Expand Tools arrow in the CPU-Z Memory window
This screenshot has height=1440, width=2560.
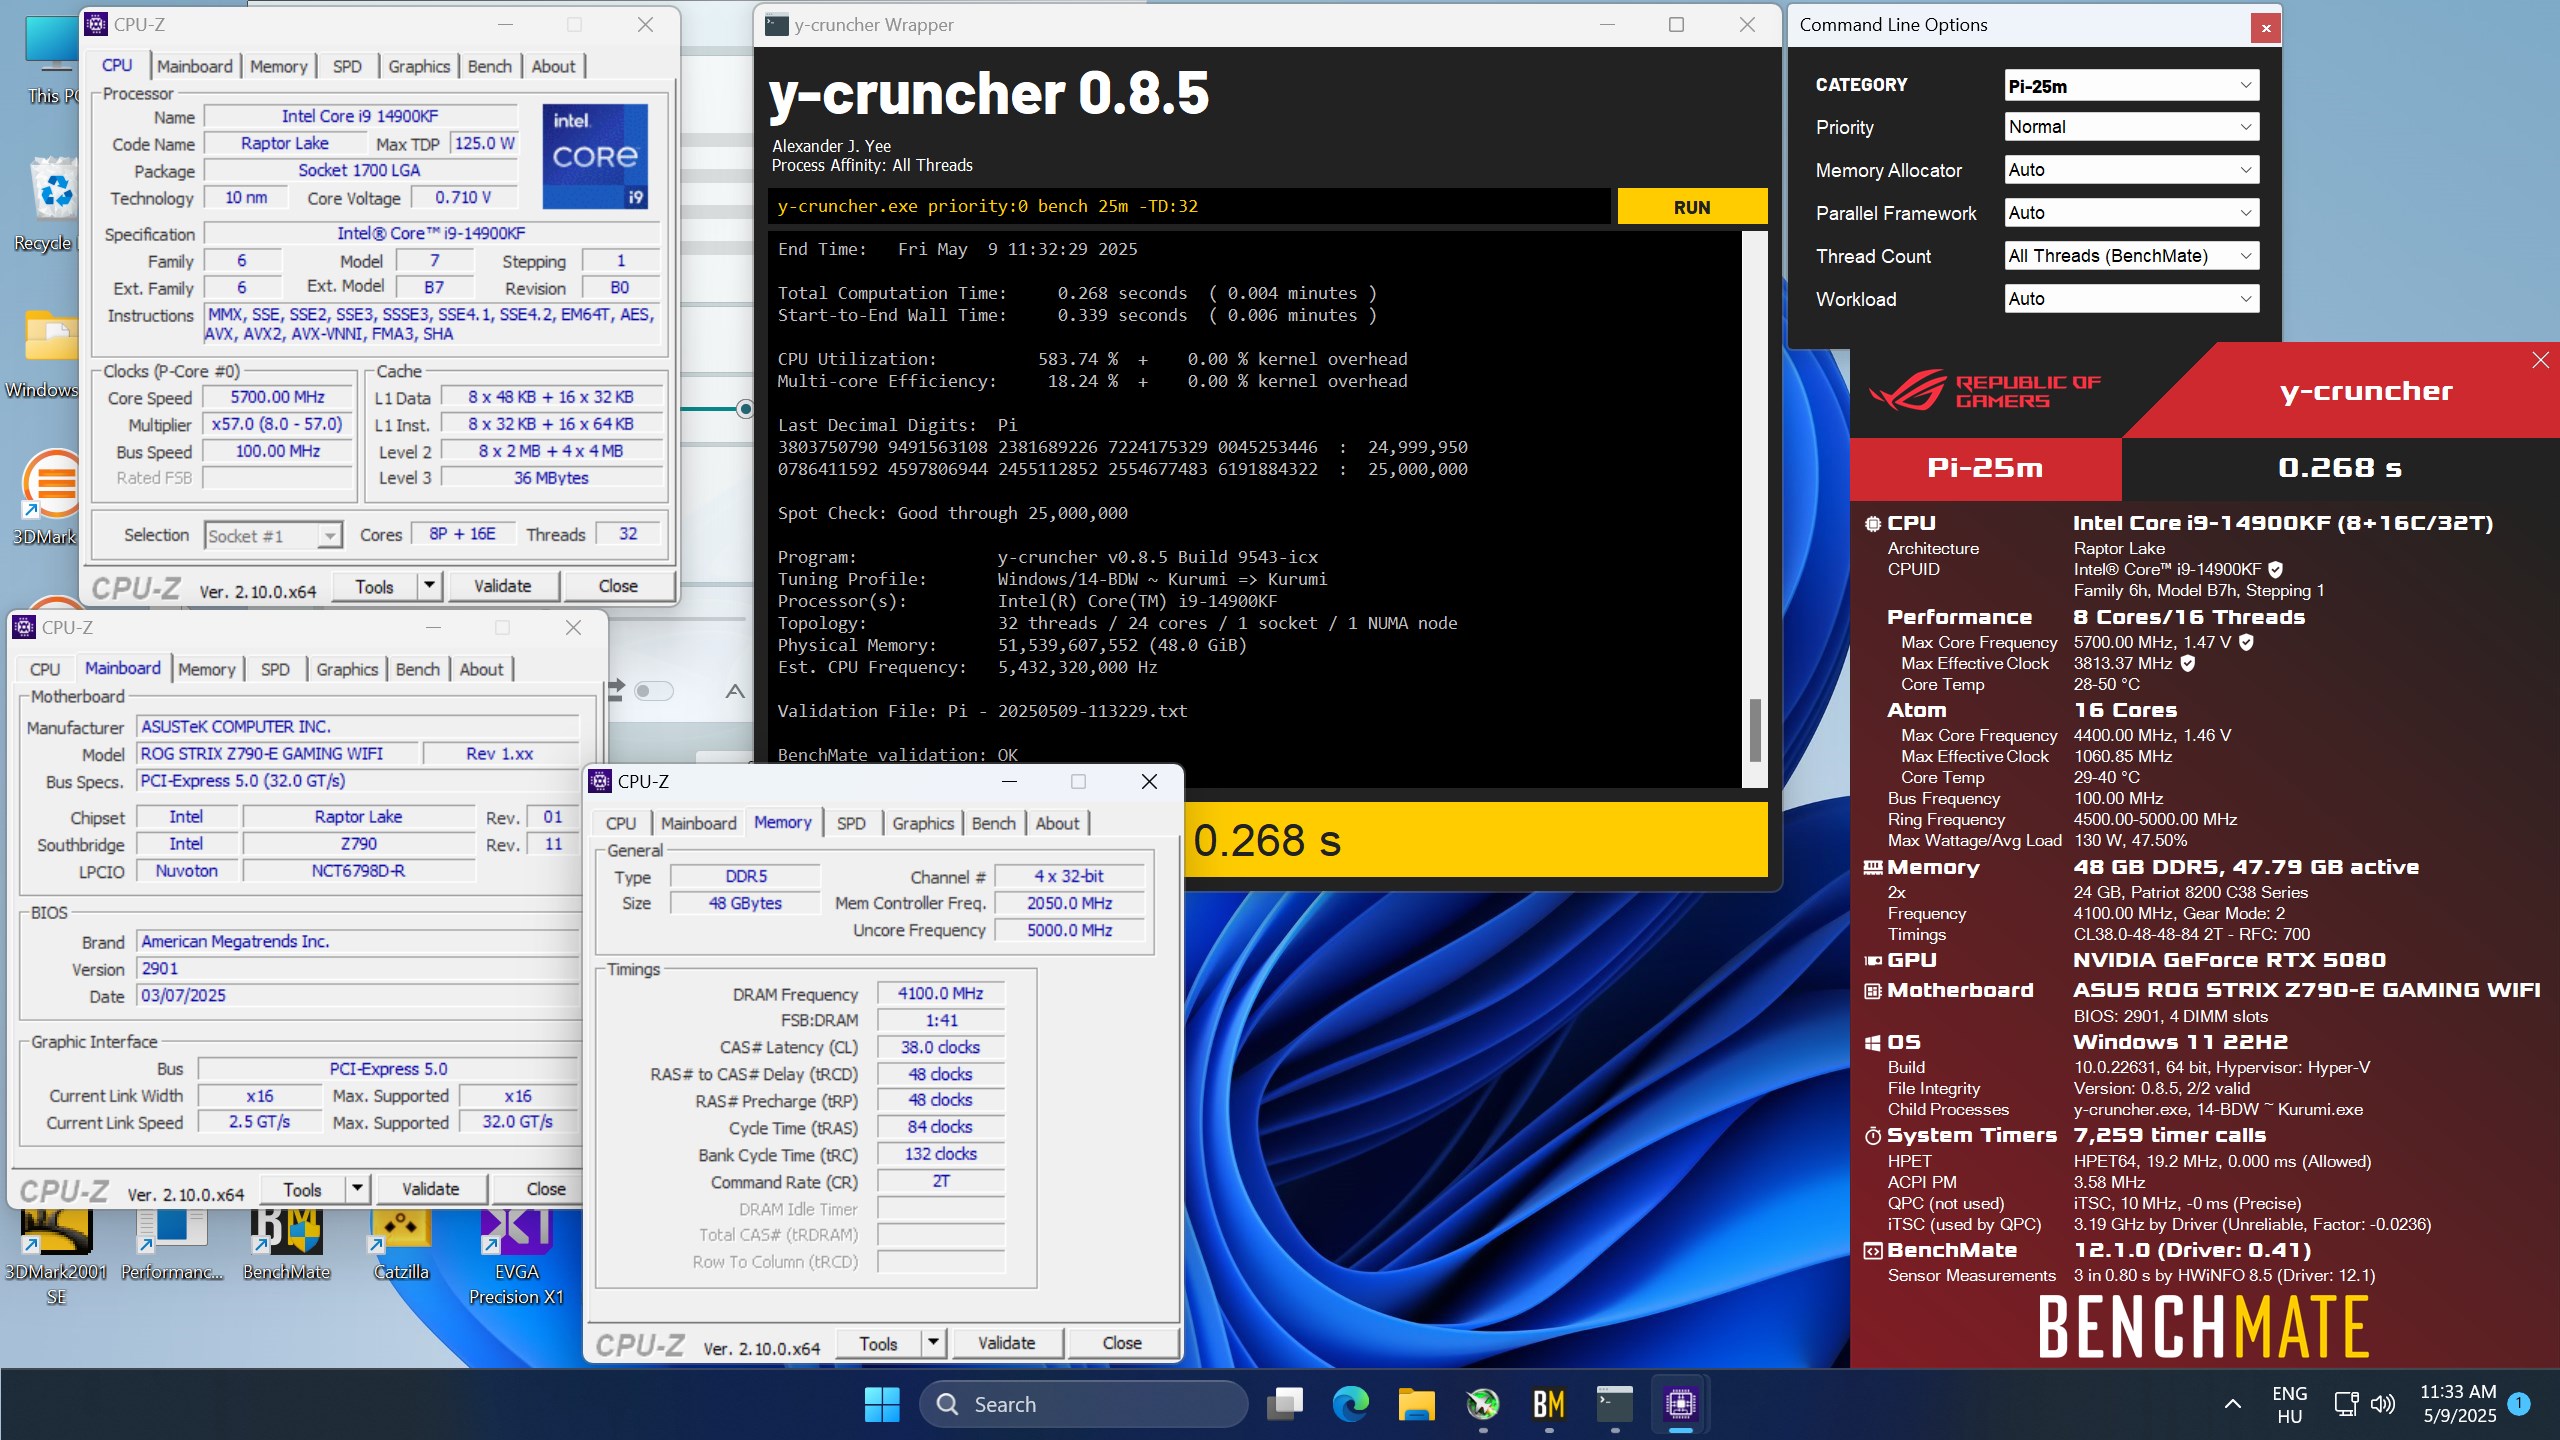tap(933, 1343)
